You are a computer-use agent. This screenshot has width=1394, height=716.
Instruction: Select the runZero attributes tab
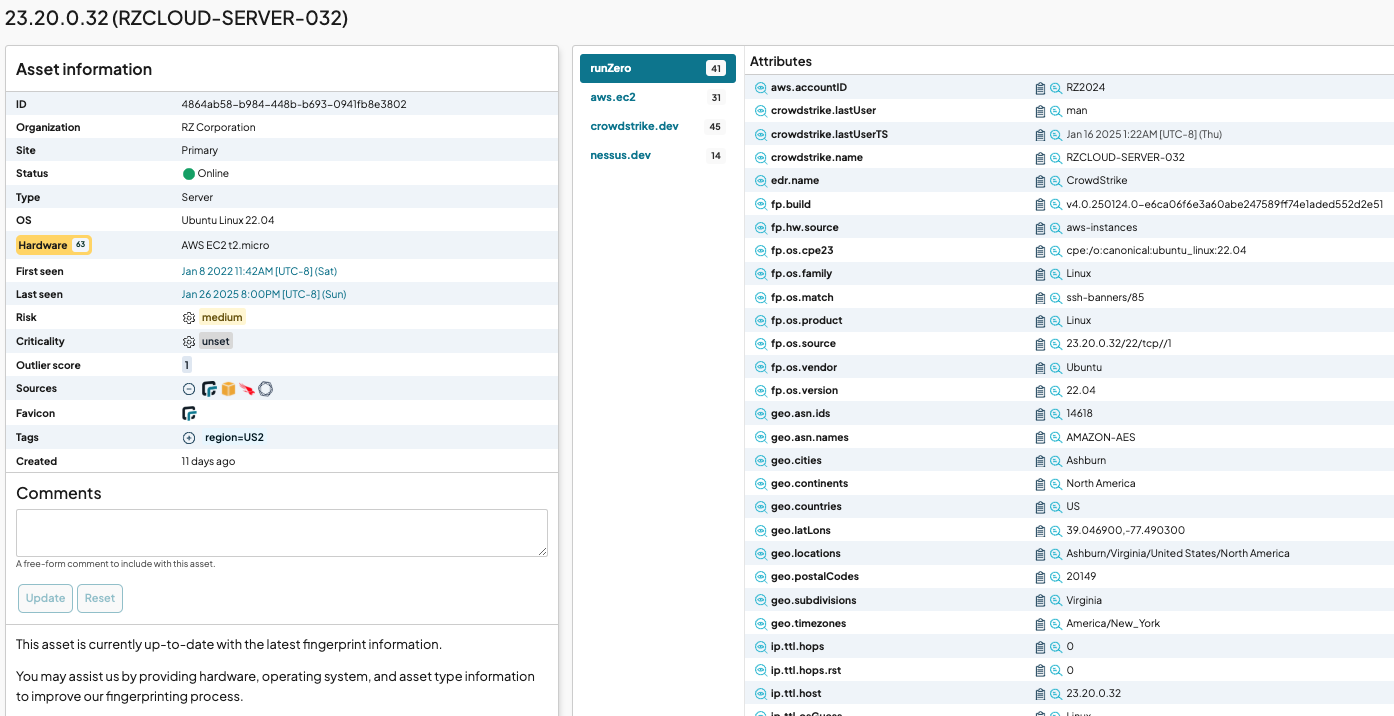[658, 68]
